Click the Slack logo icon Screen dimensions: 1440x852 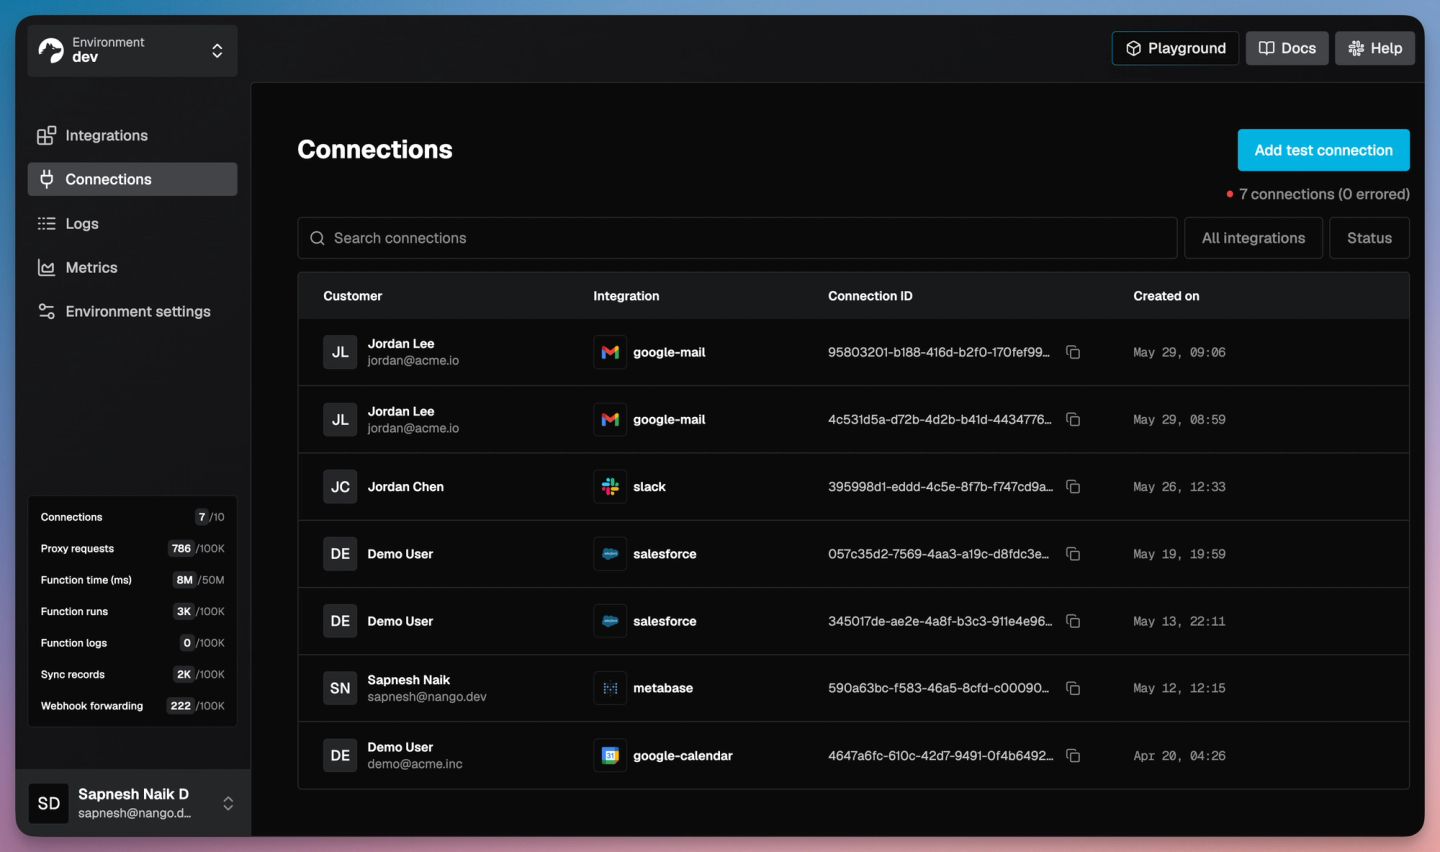[610, 487]
